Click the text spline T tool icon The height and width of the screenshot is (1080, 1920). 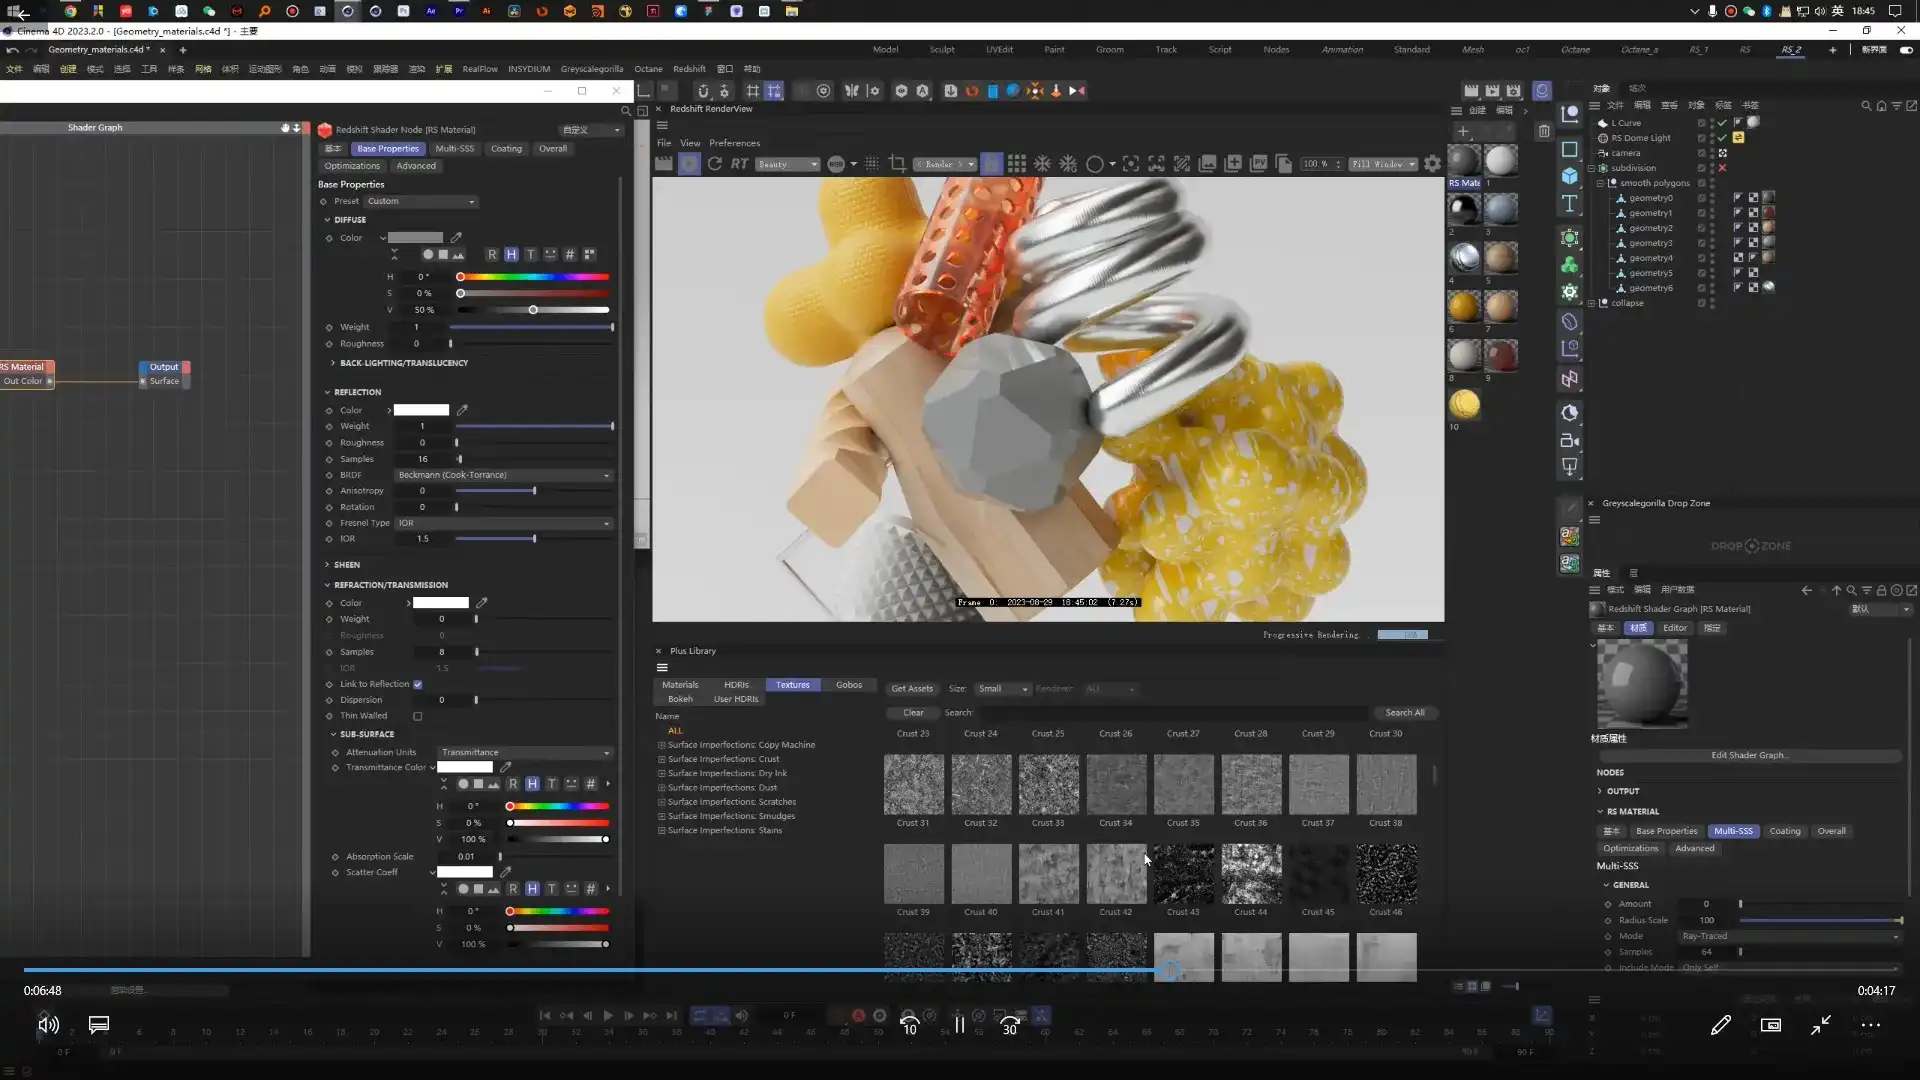pos(1570,204)
